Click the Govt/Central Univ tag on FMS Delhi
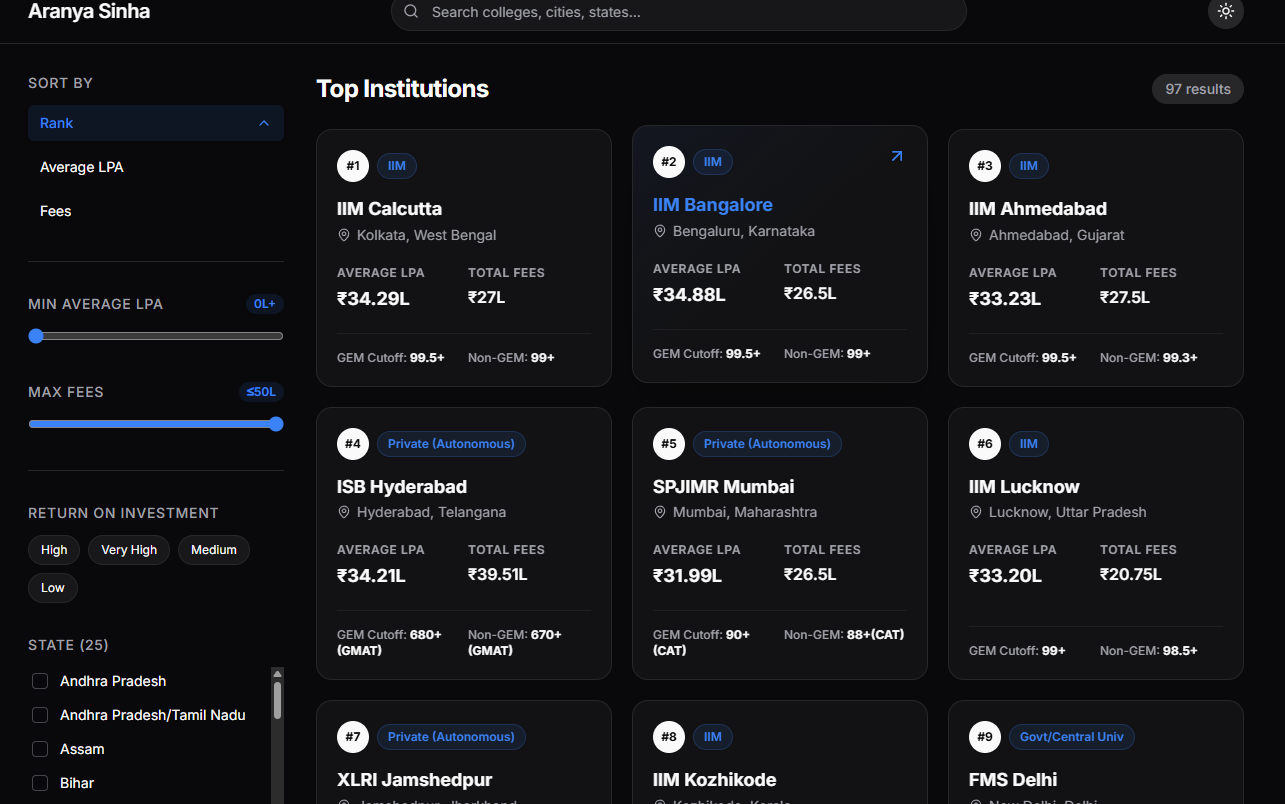This screenshot has width=1285, height=804. [x=1072, y=737]
